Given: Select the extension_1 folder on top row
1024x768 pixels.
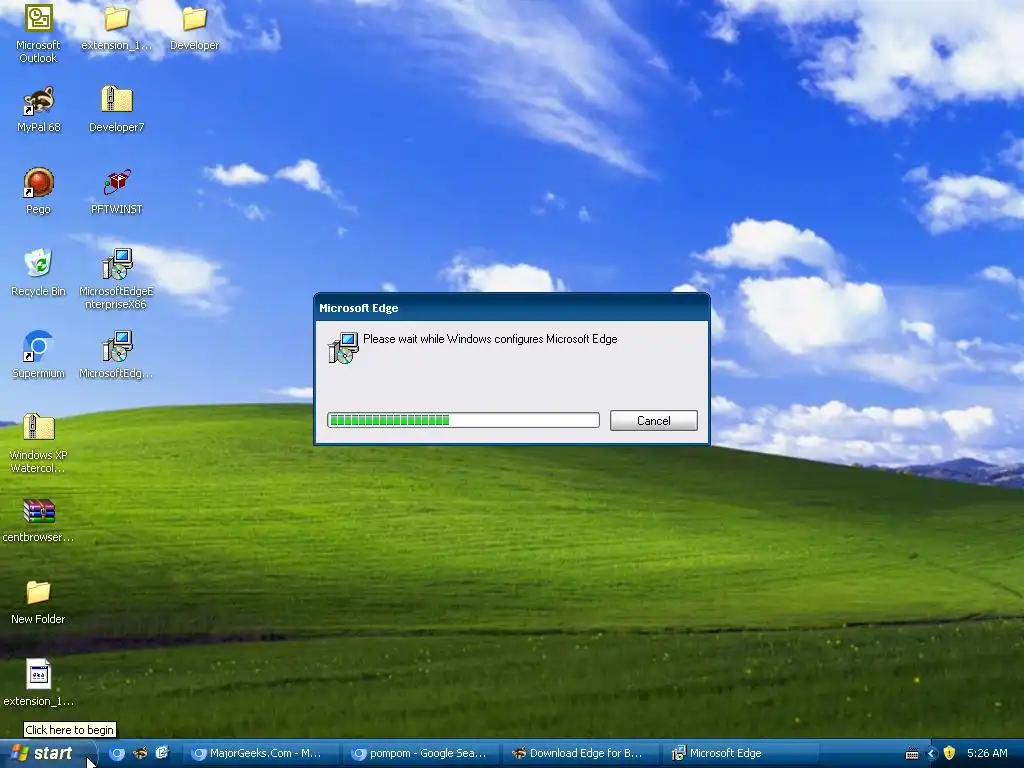Looking at the screenshot, I should click(116, 29).
